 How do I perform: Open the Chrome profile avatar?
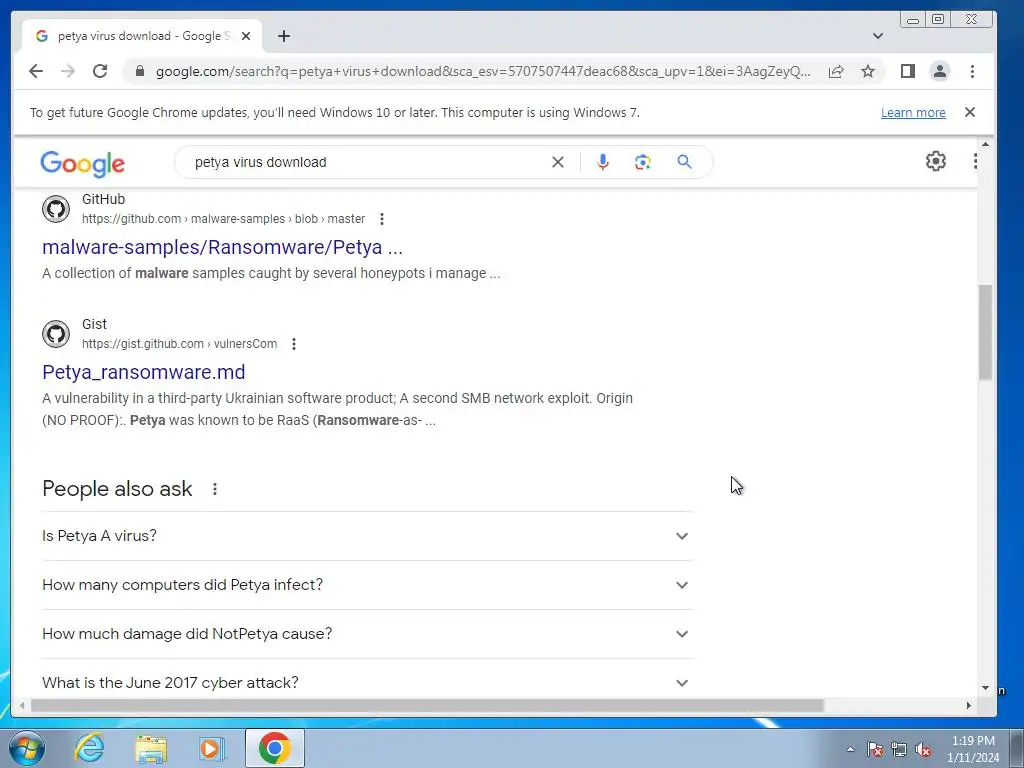point(940,71)
